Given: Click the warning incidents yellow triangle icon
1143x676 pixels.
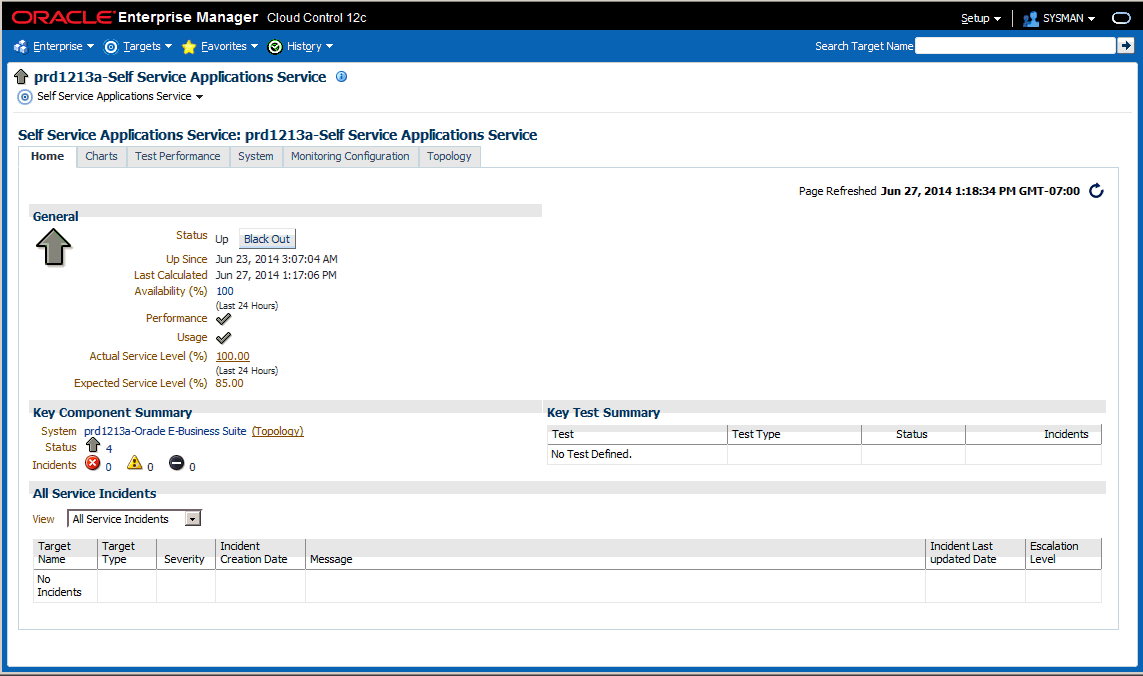Looking at the screenshot, I should point(135,462).
